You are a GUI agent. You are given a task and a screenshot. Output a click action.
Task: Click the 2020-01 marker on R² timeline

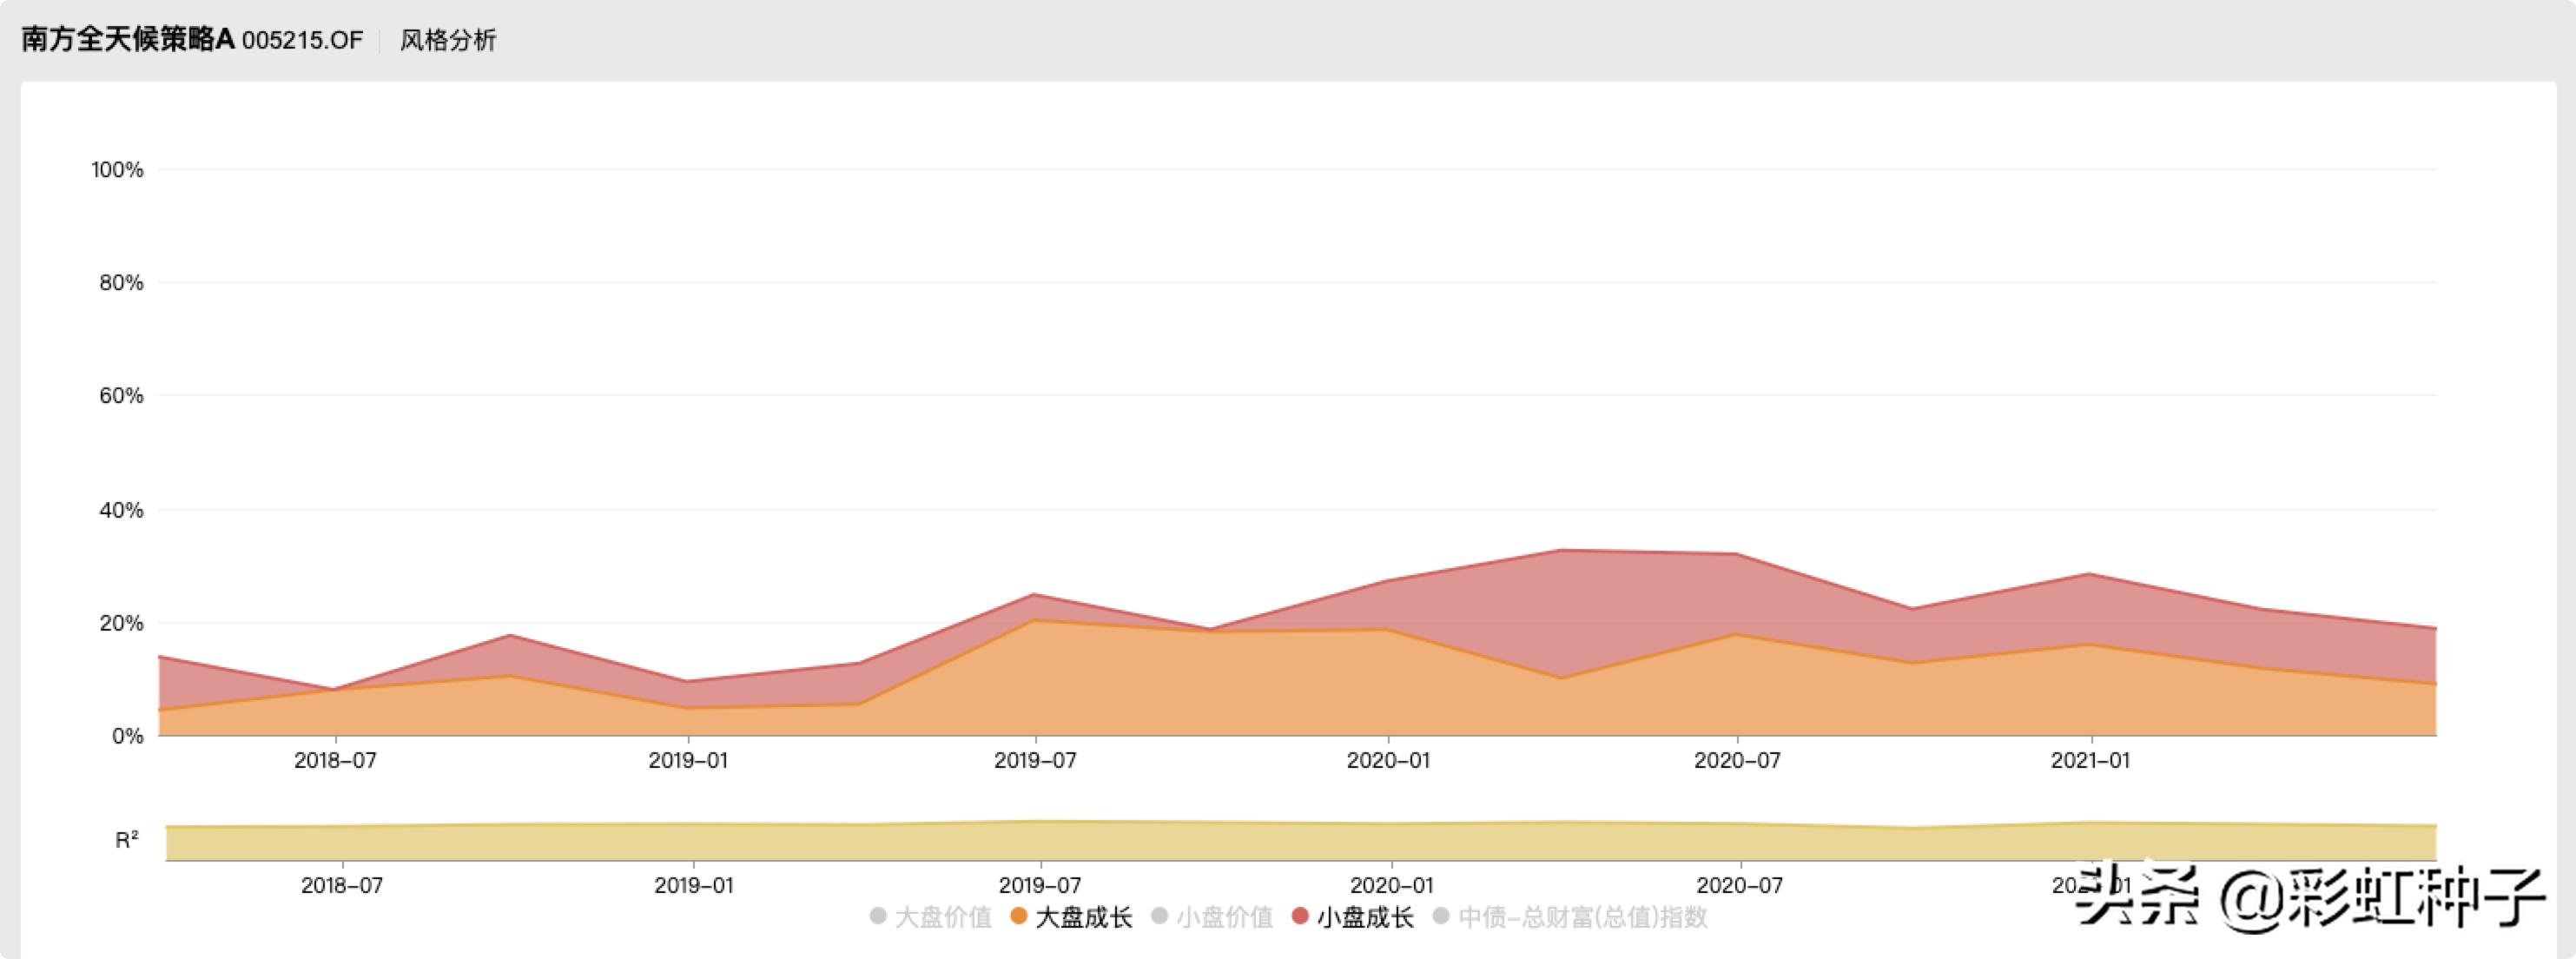click(x=1391, y=885)
